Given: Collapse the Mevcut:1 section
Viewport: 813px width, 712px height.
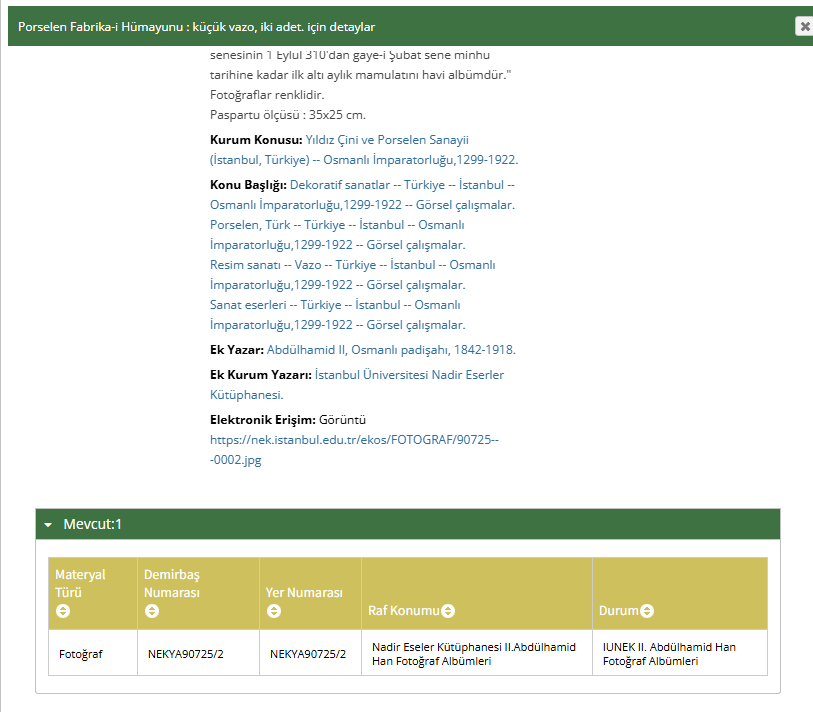Looking at the screenshot, I should 48,524.
